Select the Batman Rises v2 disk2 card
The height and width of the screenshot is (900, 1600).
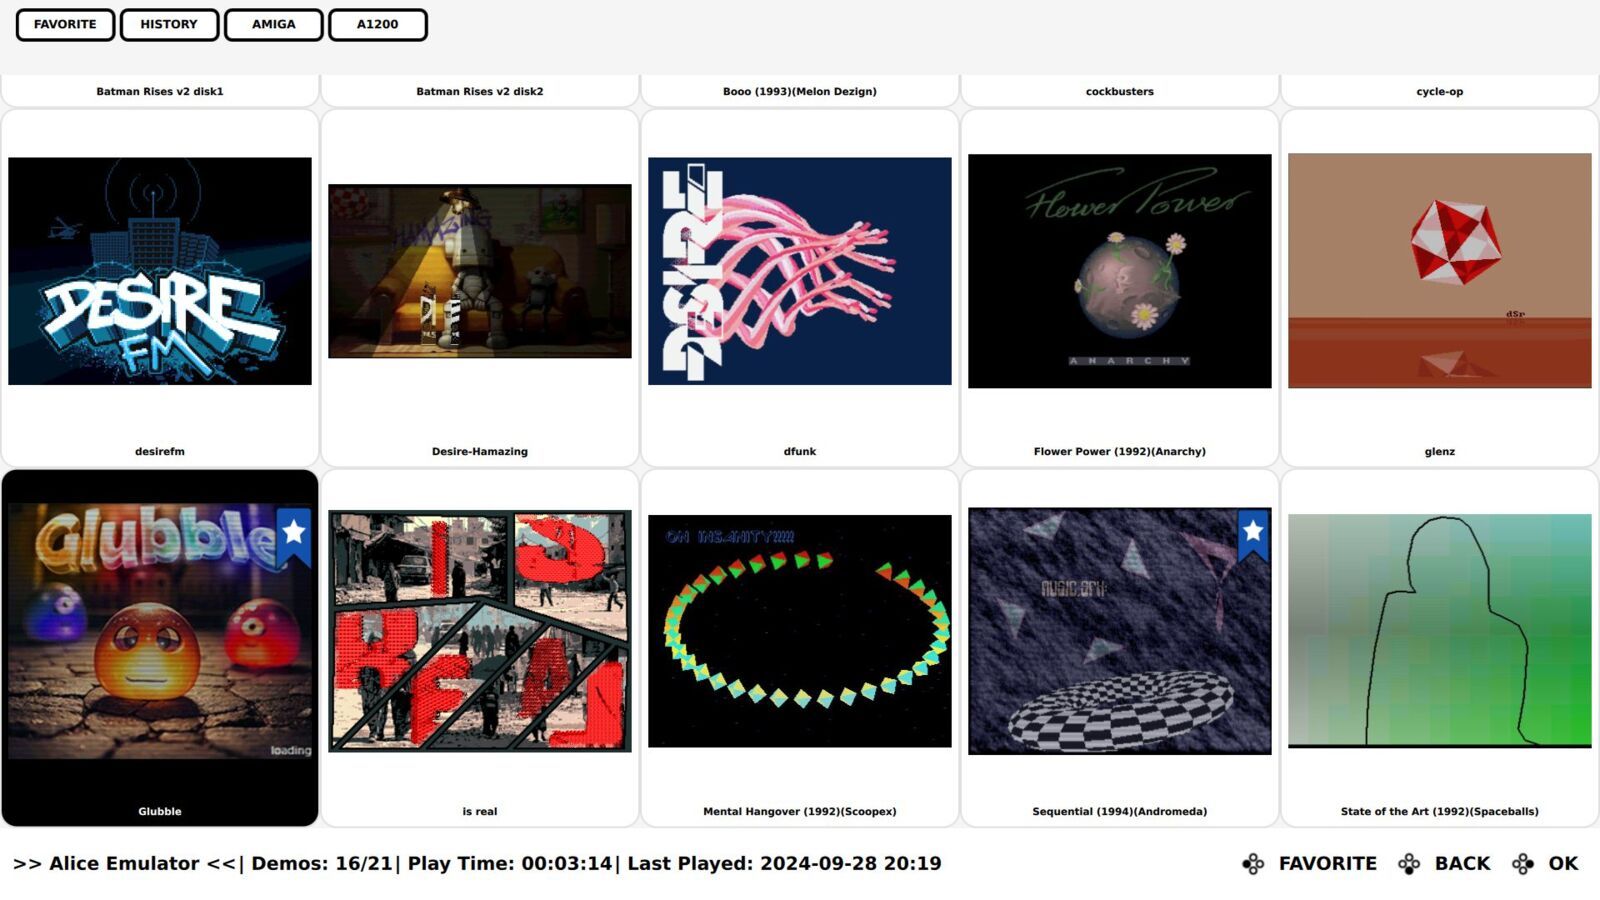480,91
